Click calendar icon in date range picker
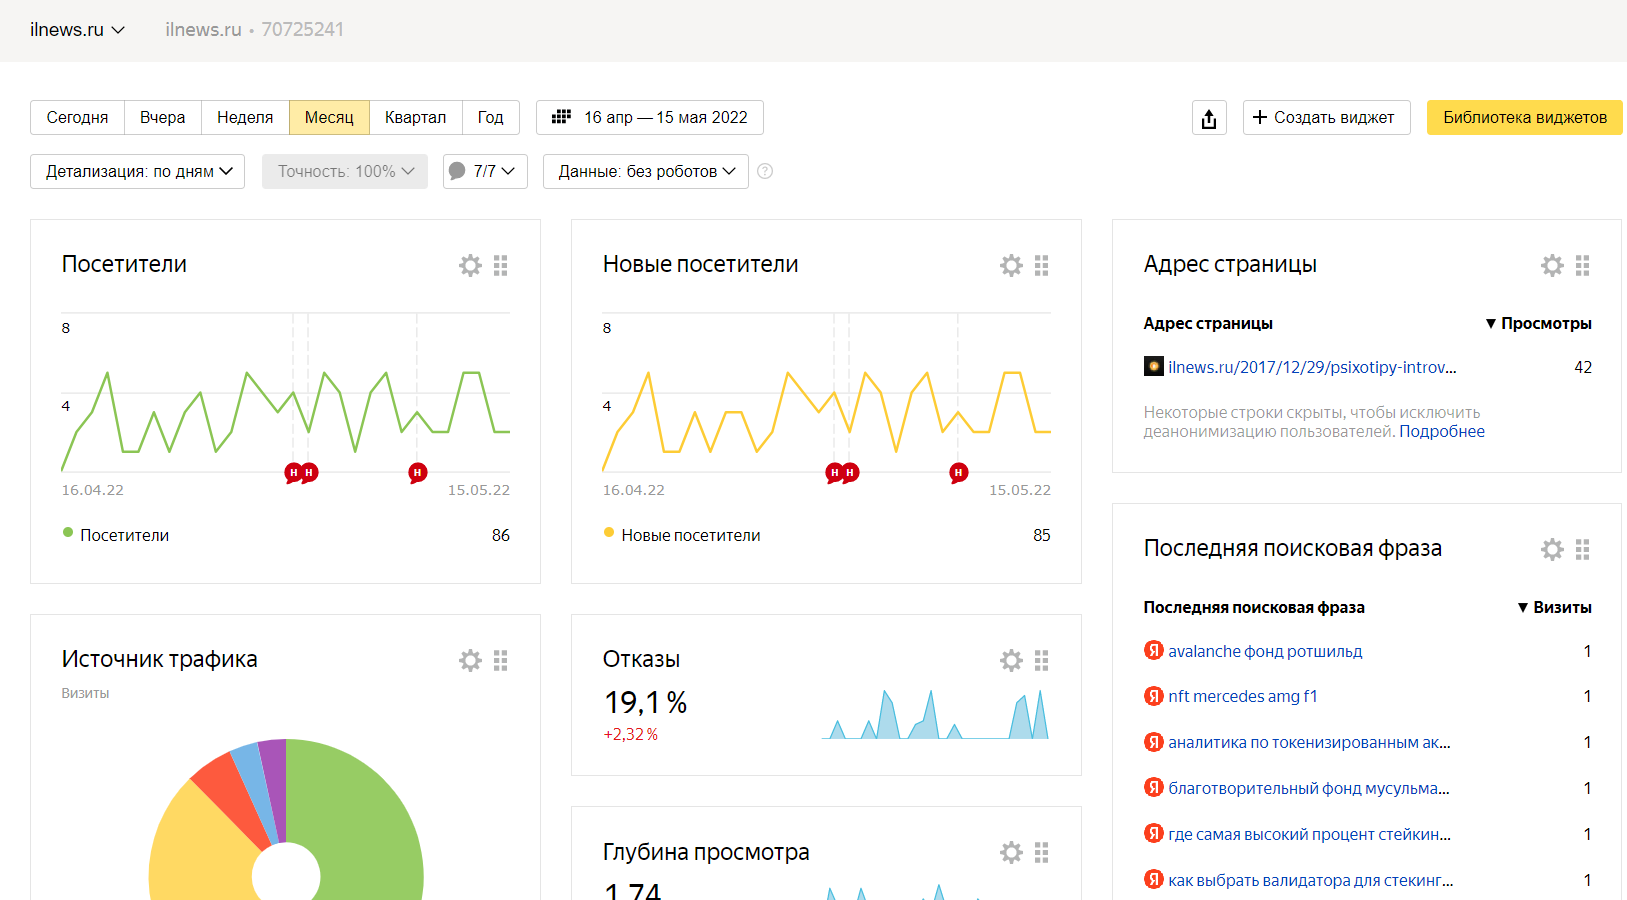Image resolution: width=1627 pixels, height=900 pixels. tap(562, 117)
